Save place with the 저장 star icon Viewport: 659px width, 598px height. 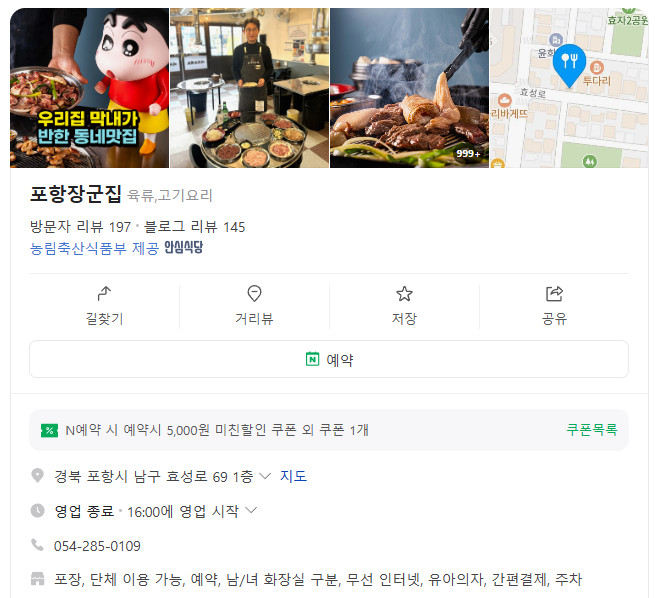(x=404, y=294)
